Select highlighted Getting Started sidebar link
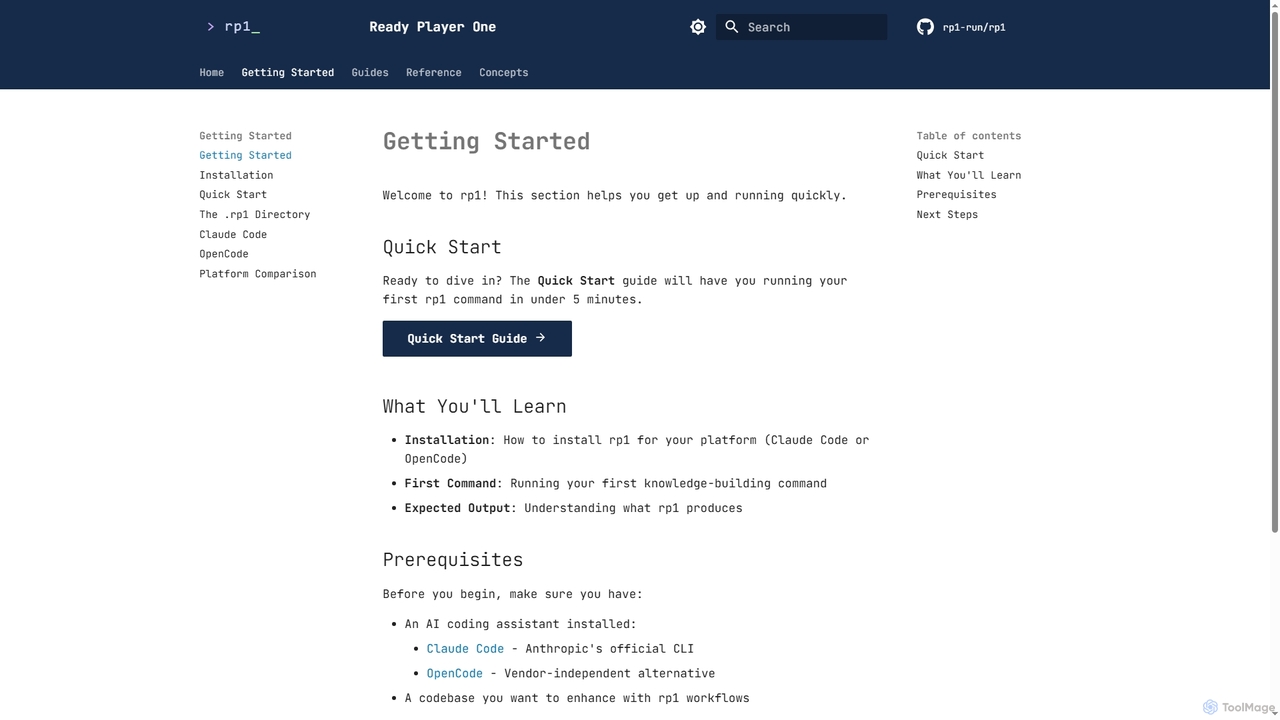1280x720 pixels. pyautogui.click(x=245, y=155)
